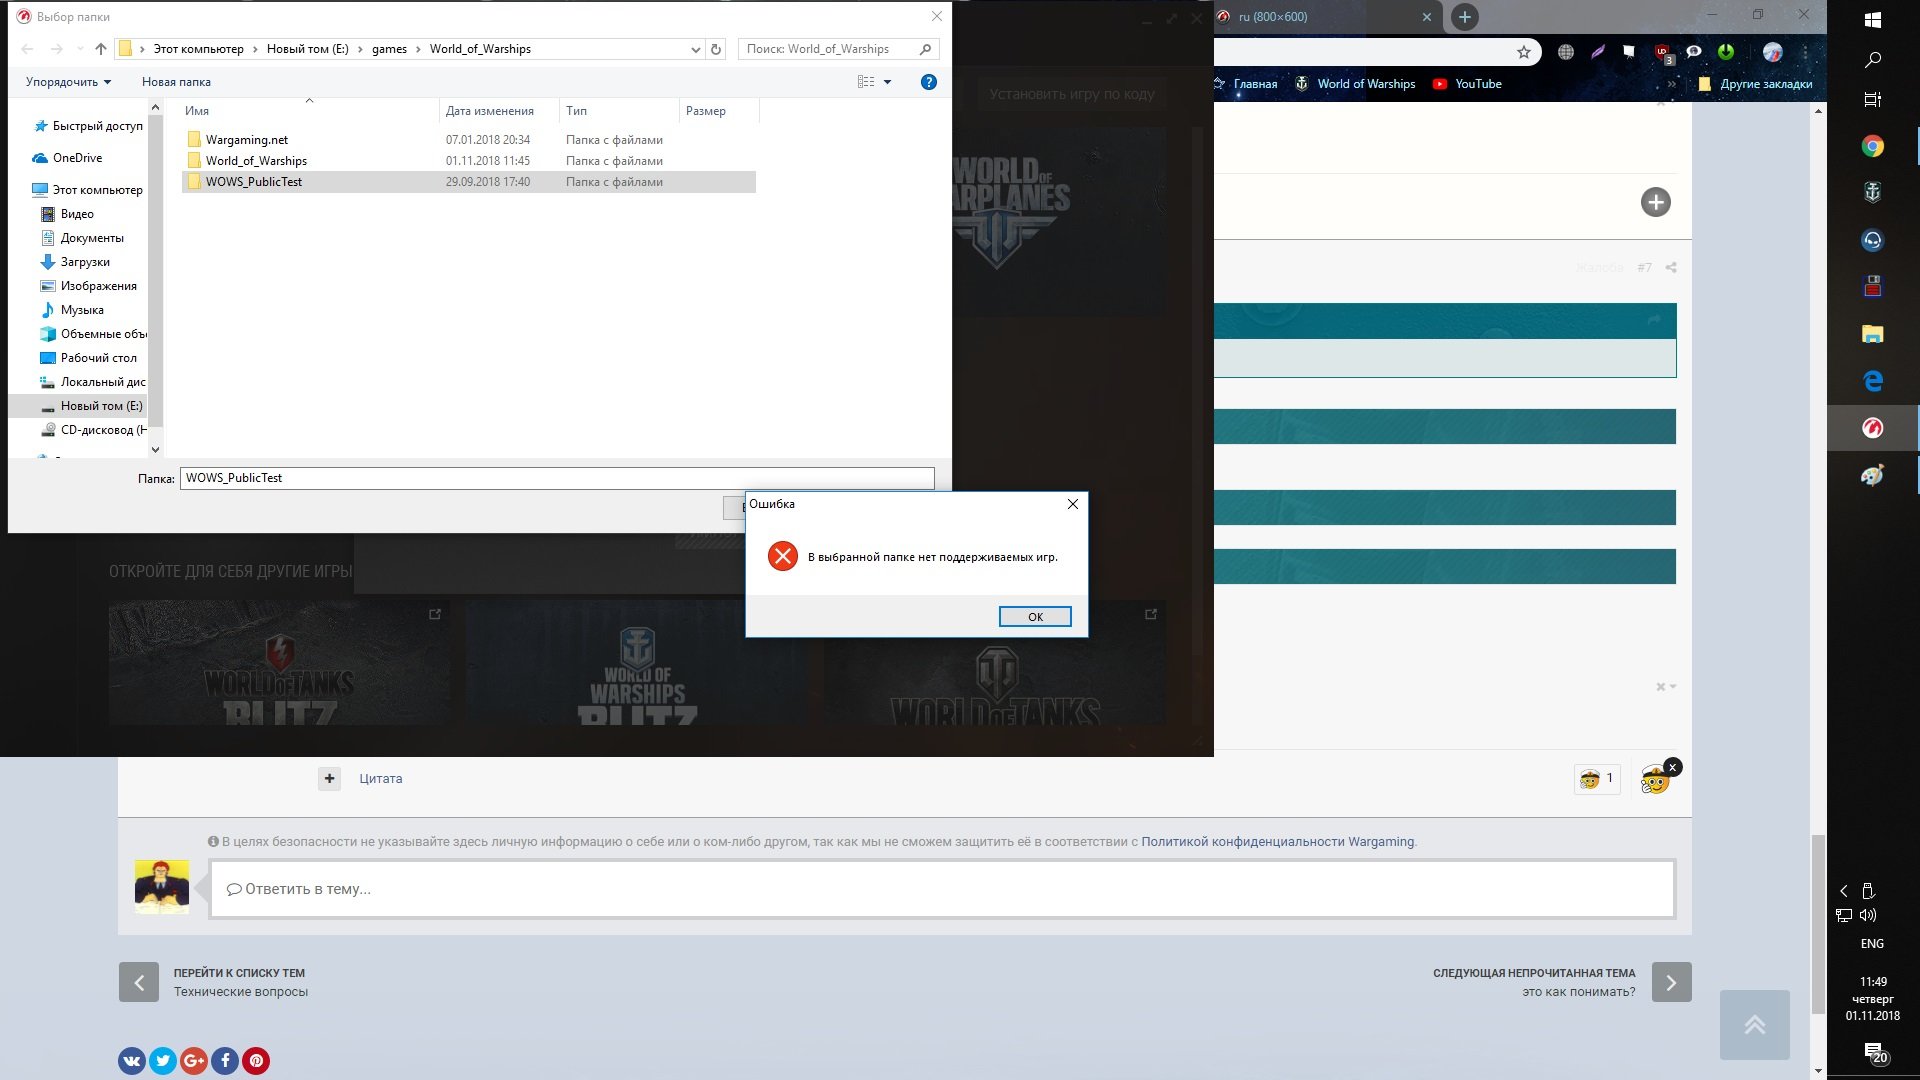Close the Ошибка error dialog
Screen dimensions: 1920x1080
click(1073, 504)
